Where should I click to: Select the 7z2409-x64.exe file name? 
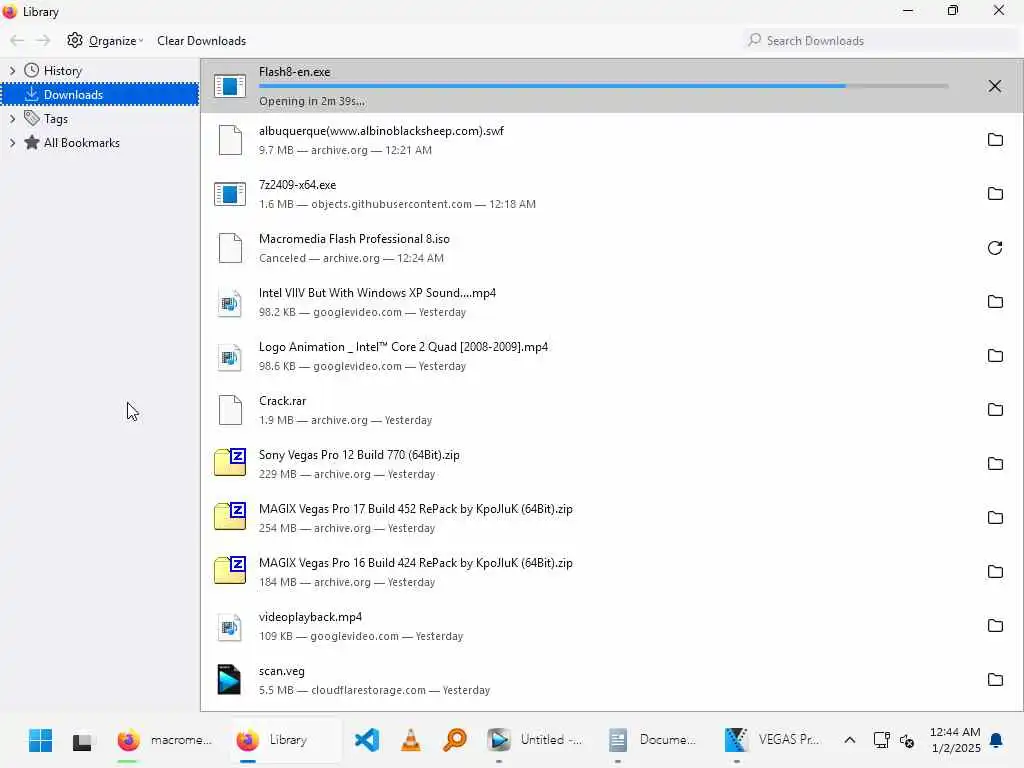pos(297,185)
